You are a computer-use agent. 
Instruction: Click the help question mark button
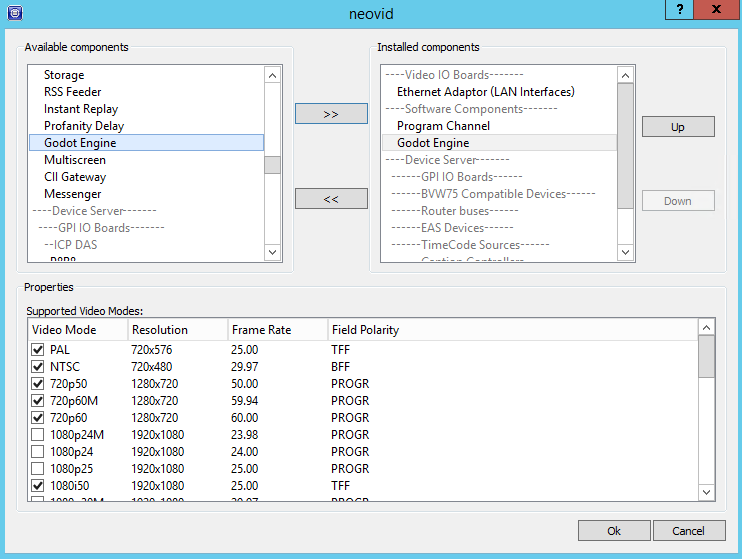click(680, 9)
